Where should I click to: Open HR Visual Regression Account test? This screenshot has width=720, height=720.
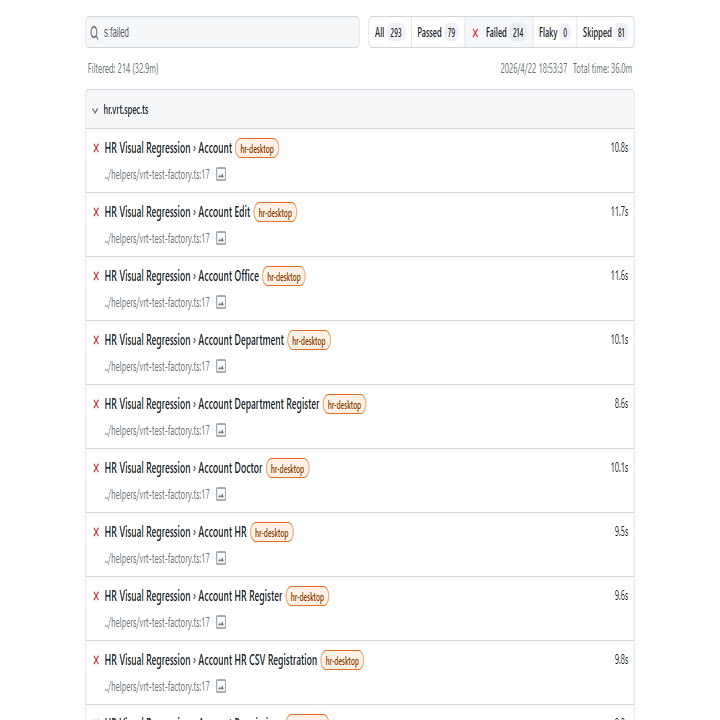click(x=168, y=148)
